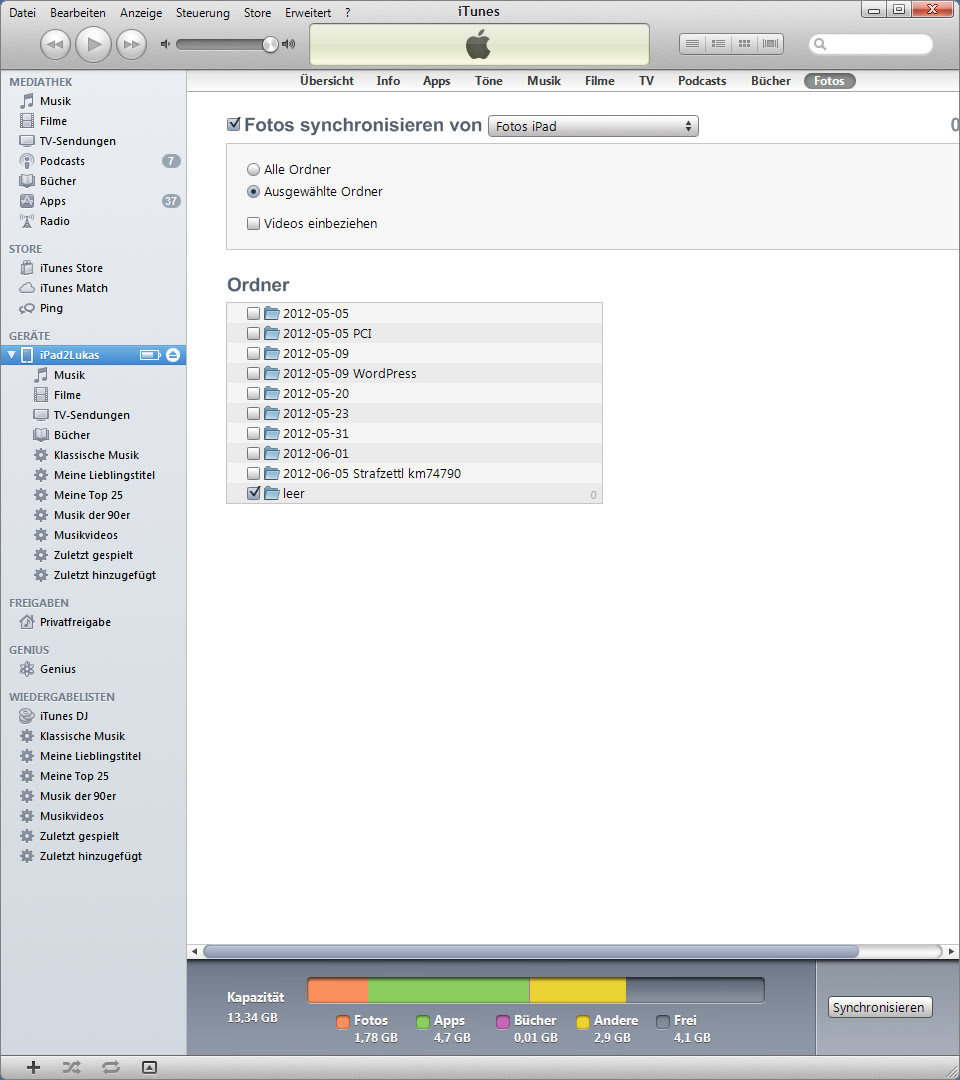960x1080 pixels.
Task: Adjust the volume slider knob
Action: (270, 44)
